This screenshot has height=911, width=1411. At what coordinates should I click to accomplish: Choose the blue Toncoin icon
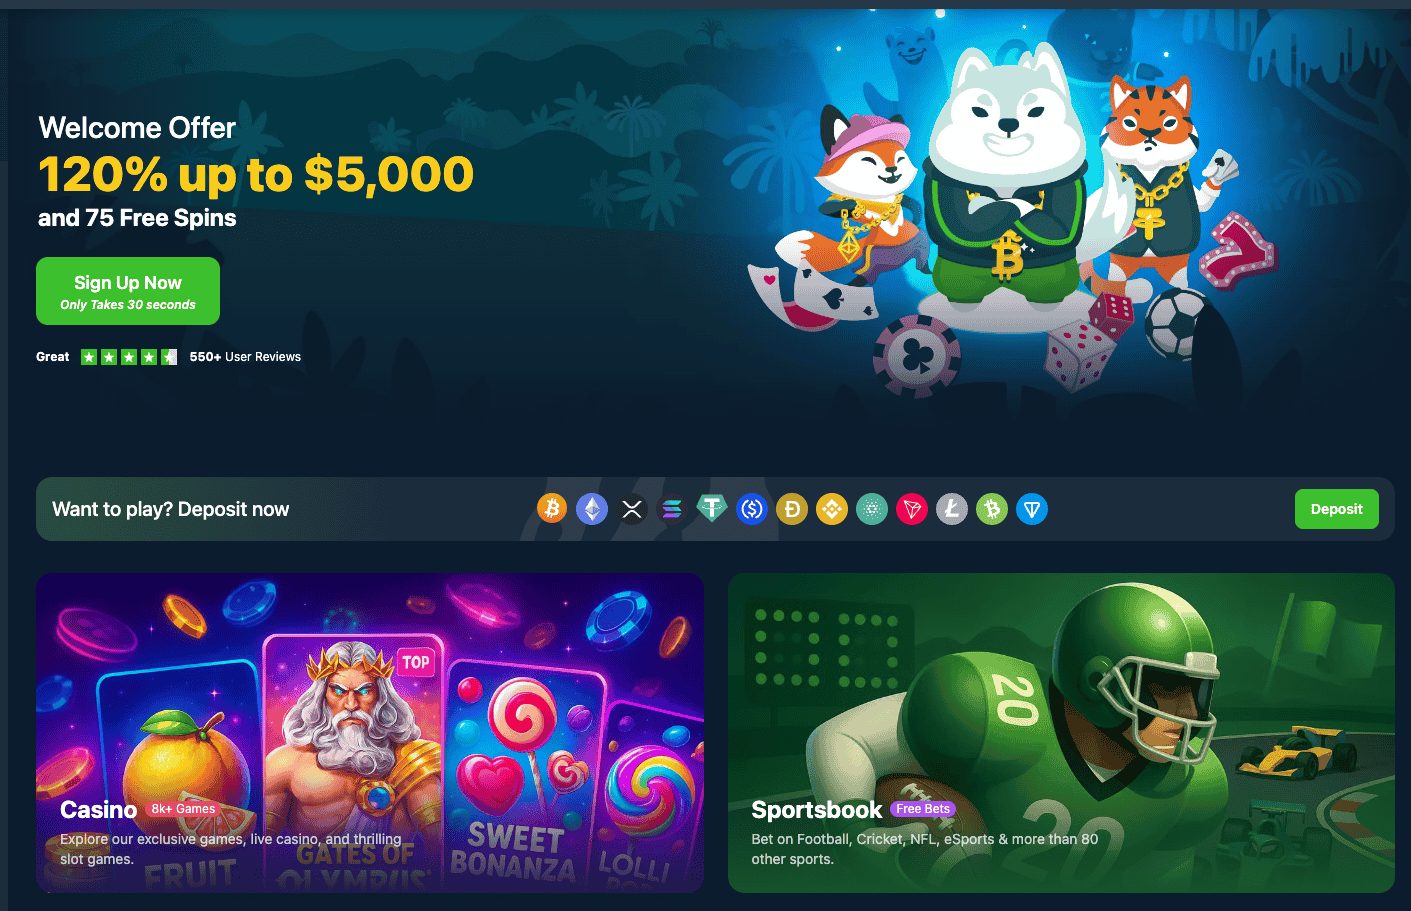pyautogui.click(x=1032, y=509)
